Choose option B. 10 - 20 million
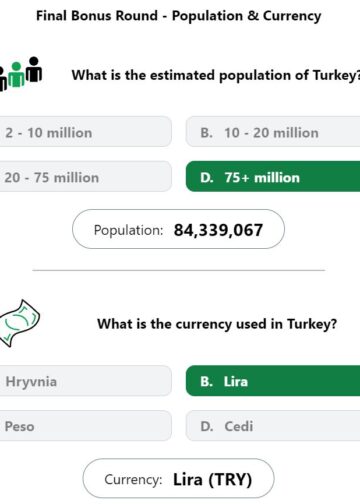This screenshot has height=504, width=360. (273, 132)
